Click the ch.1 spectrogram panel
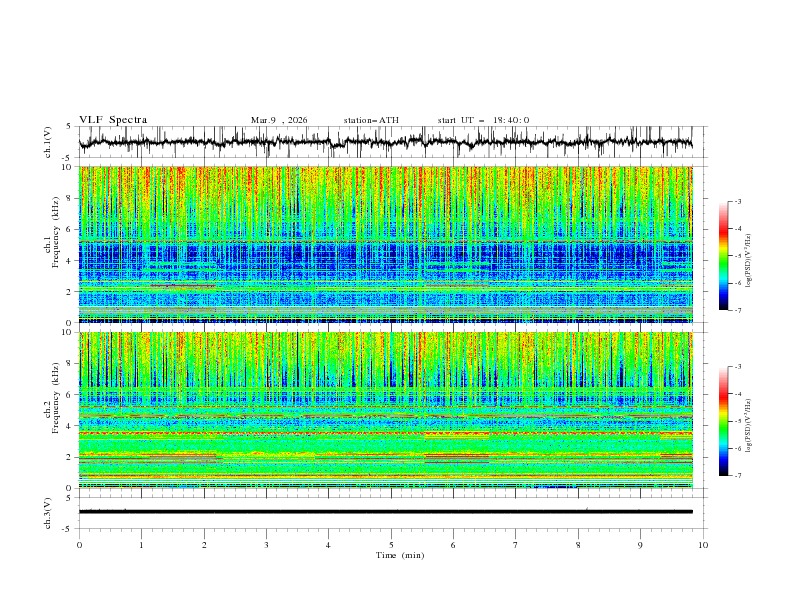 click(386, 244)
